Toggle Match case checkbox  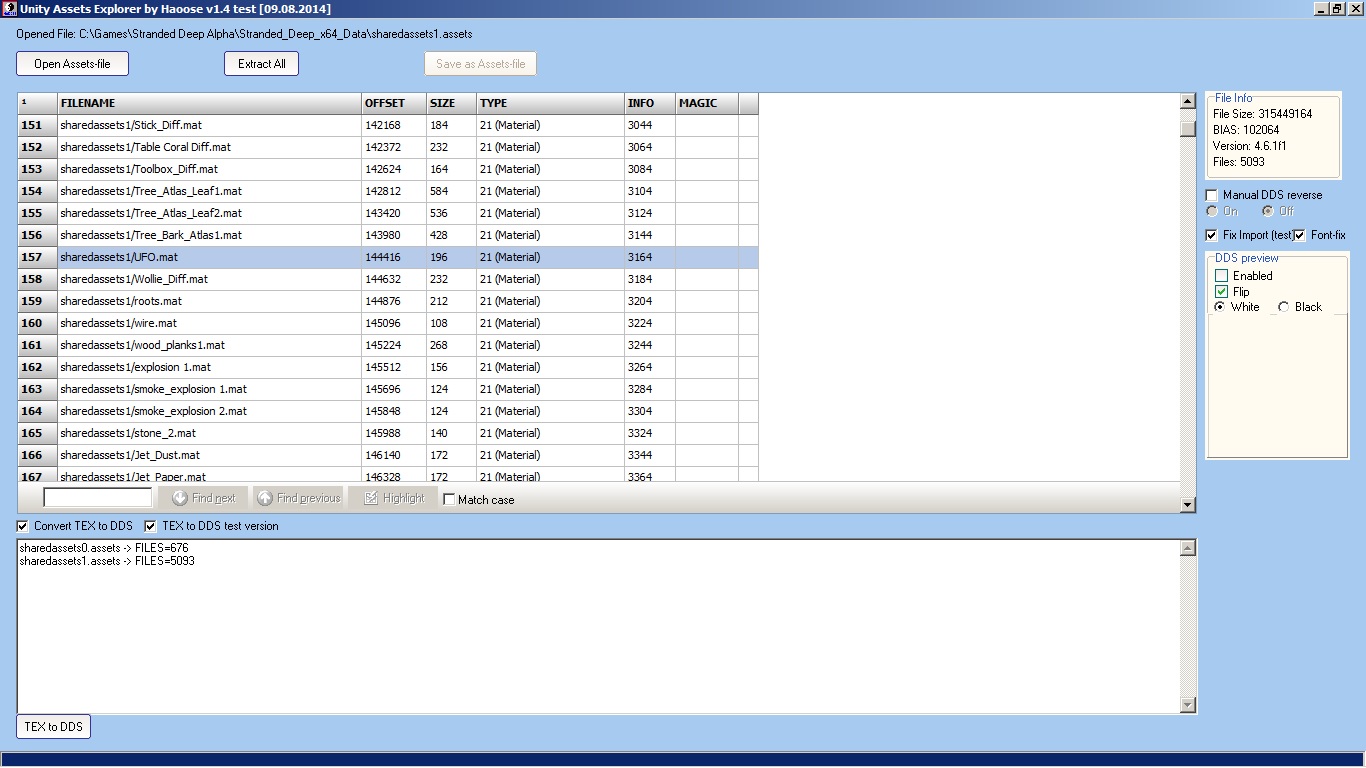[449, 500]
